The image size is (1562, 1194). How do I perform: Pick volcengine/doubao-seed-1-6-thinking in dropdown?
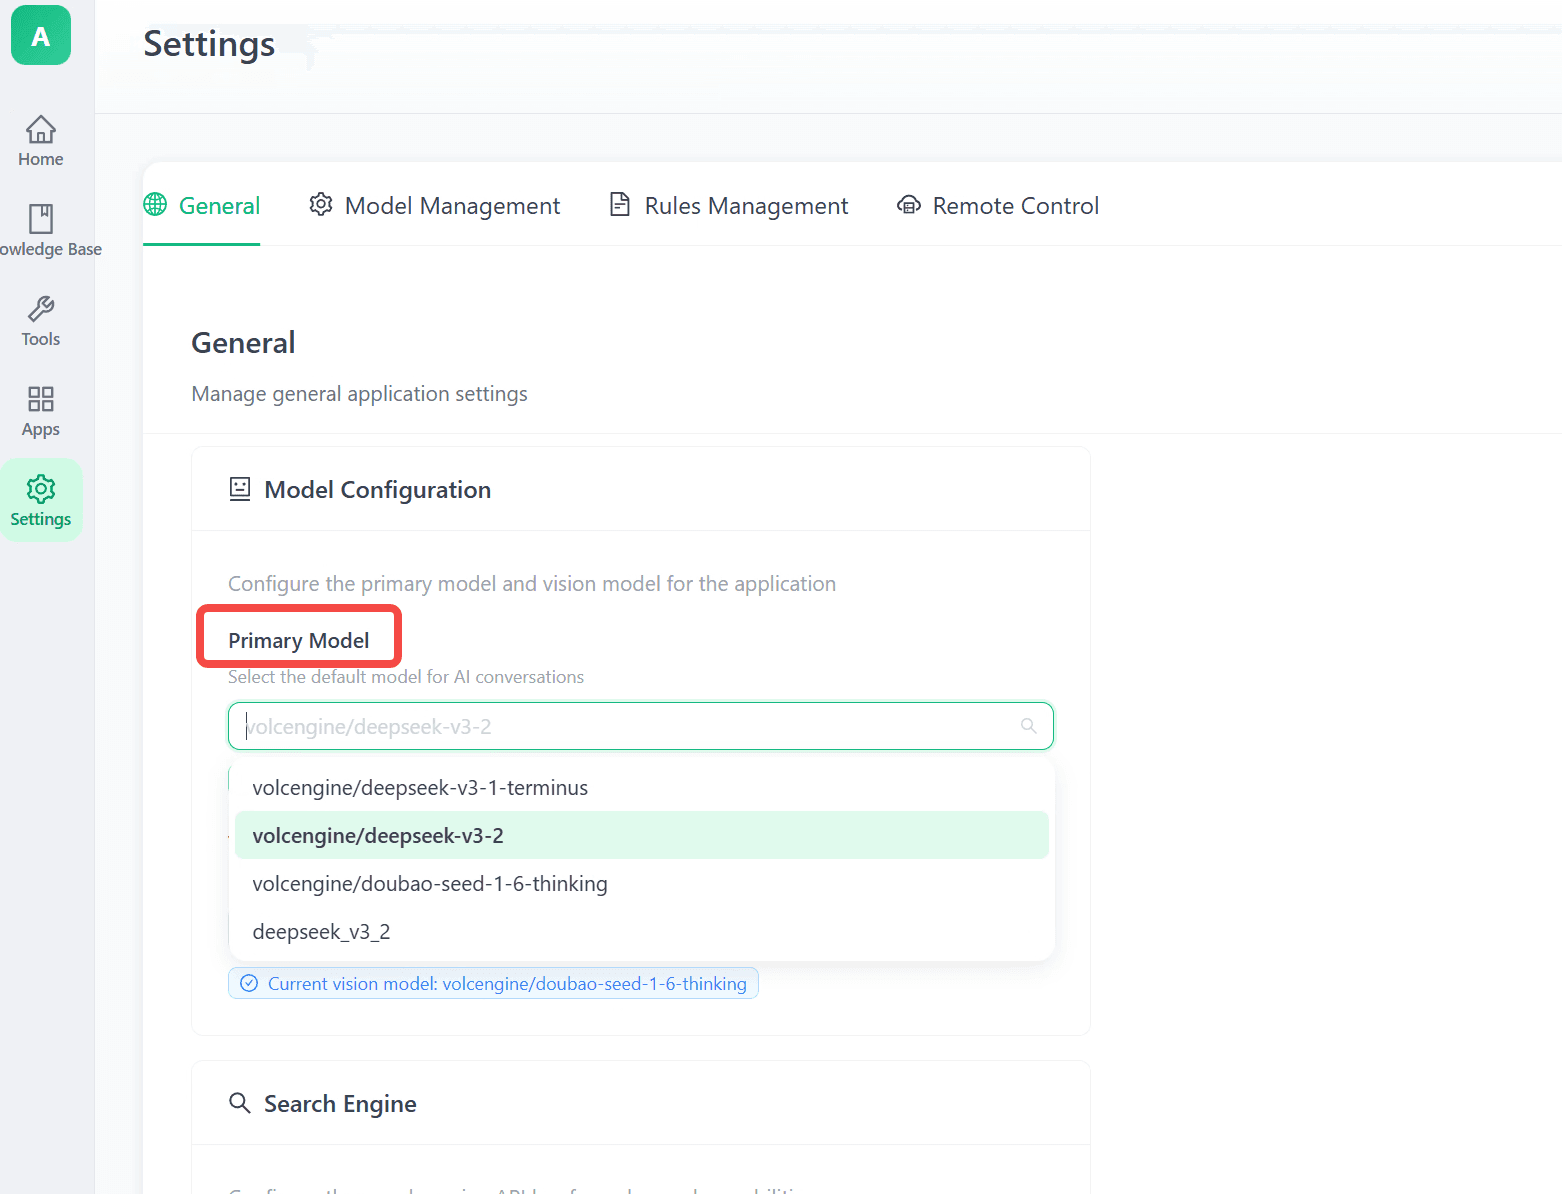[430, 884]
